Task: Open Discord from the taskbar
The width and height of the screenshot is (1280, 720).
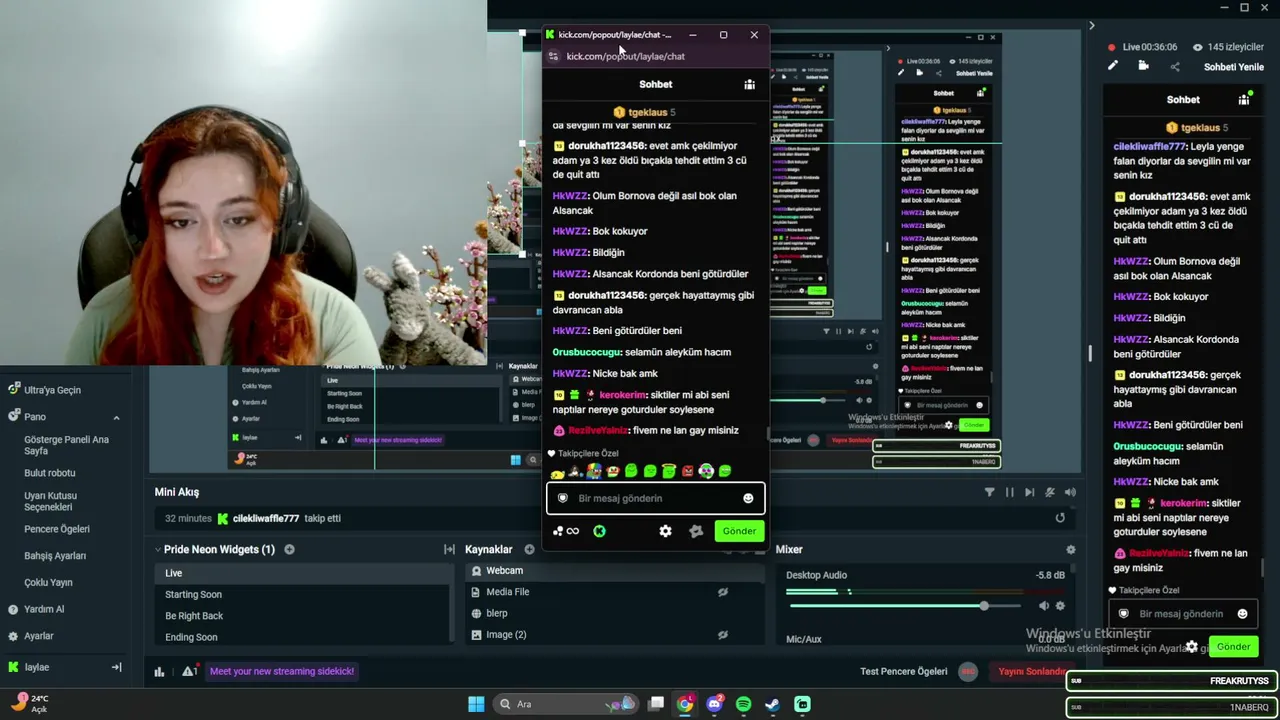Action: [714, 704]
